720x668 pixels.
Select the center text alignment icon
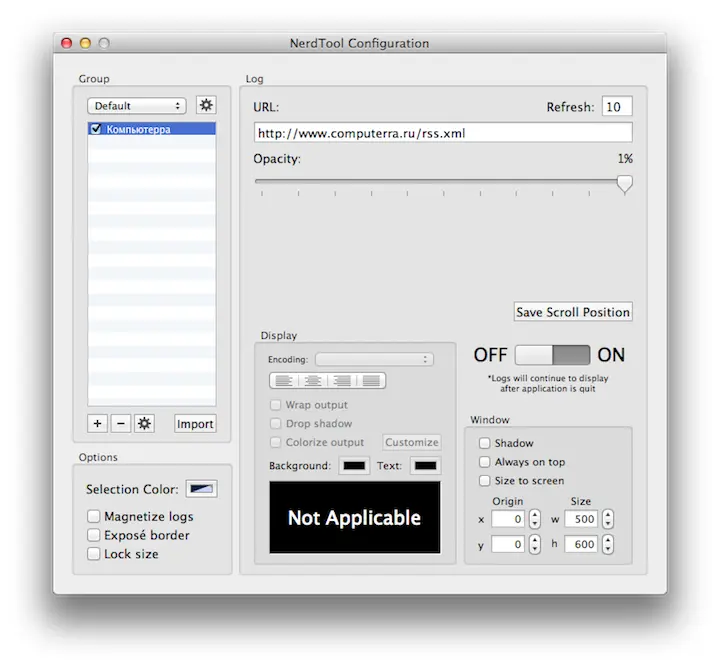tap(313, 380)
